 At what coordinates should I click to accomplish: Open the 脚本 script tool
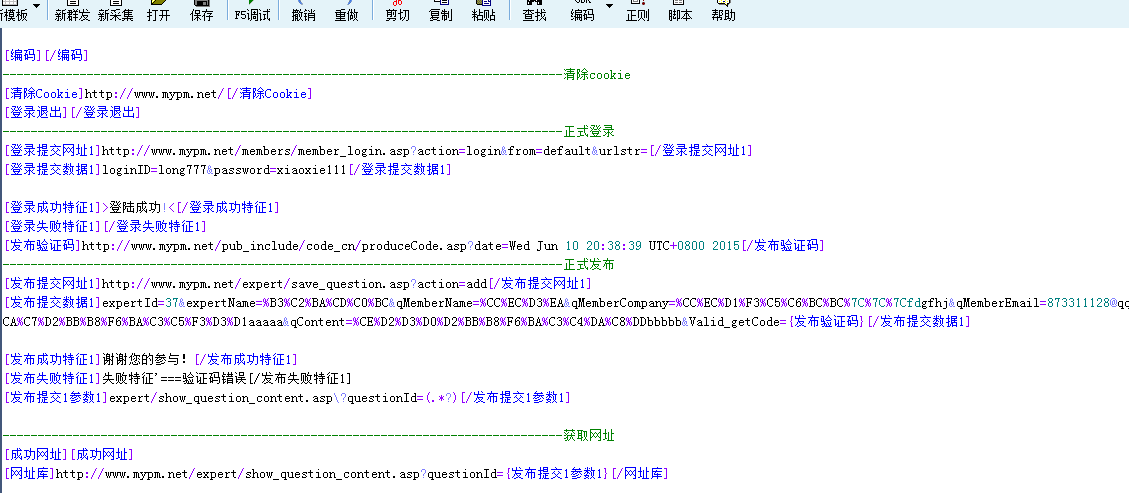pyautogui.click(x=680, y=11)
